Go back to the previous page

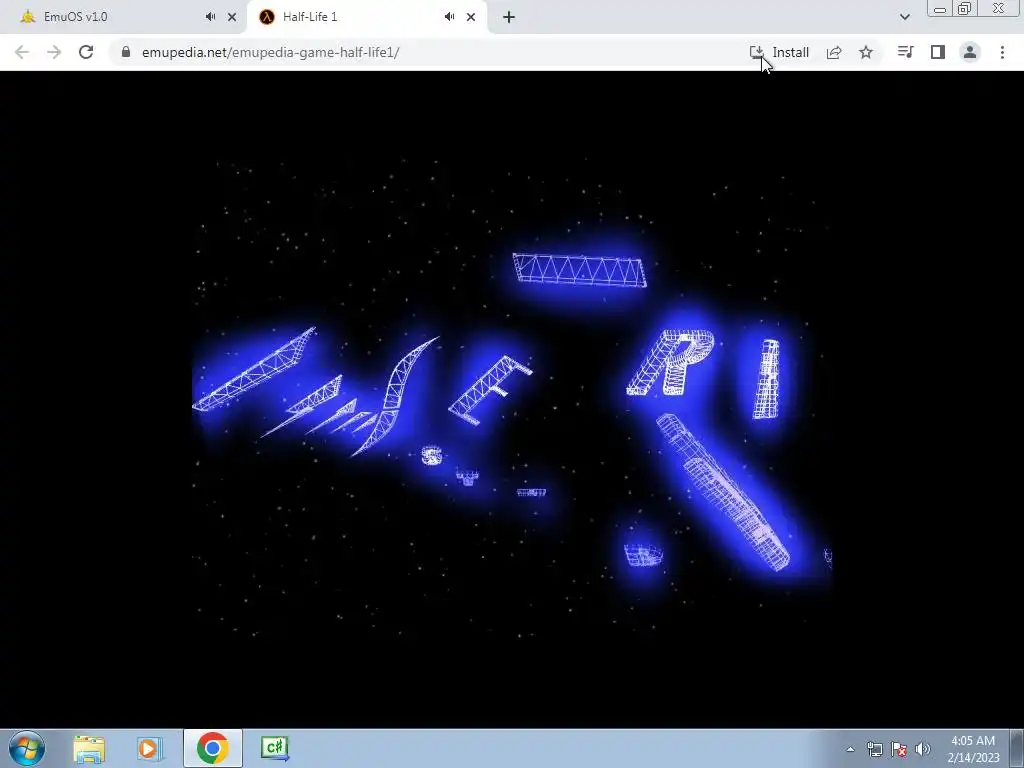(22, 52)
